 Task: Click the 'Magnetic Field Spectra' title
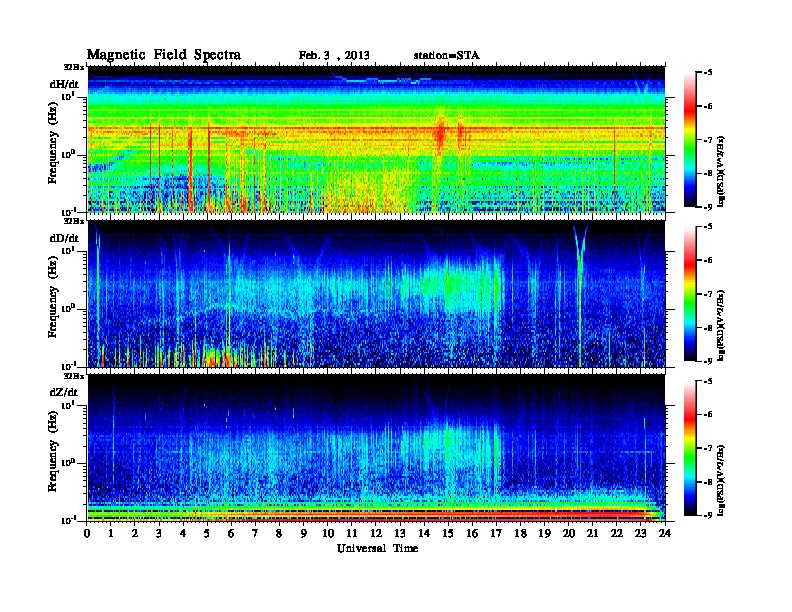164,55
